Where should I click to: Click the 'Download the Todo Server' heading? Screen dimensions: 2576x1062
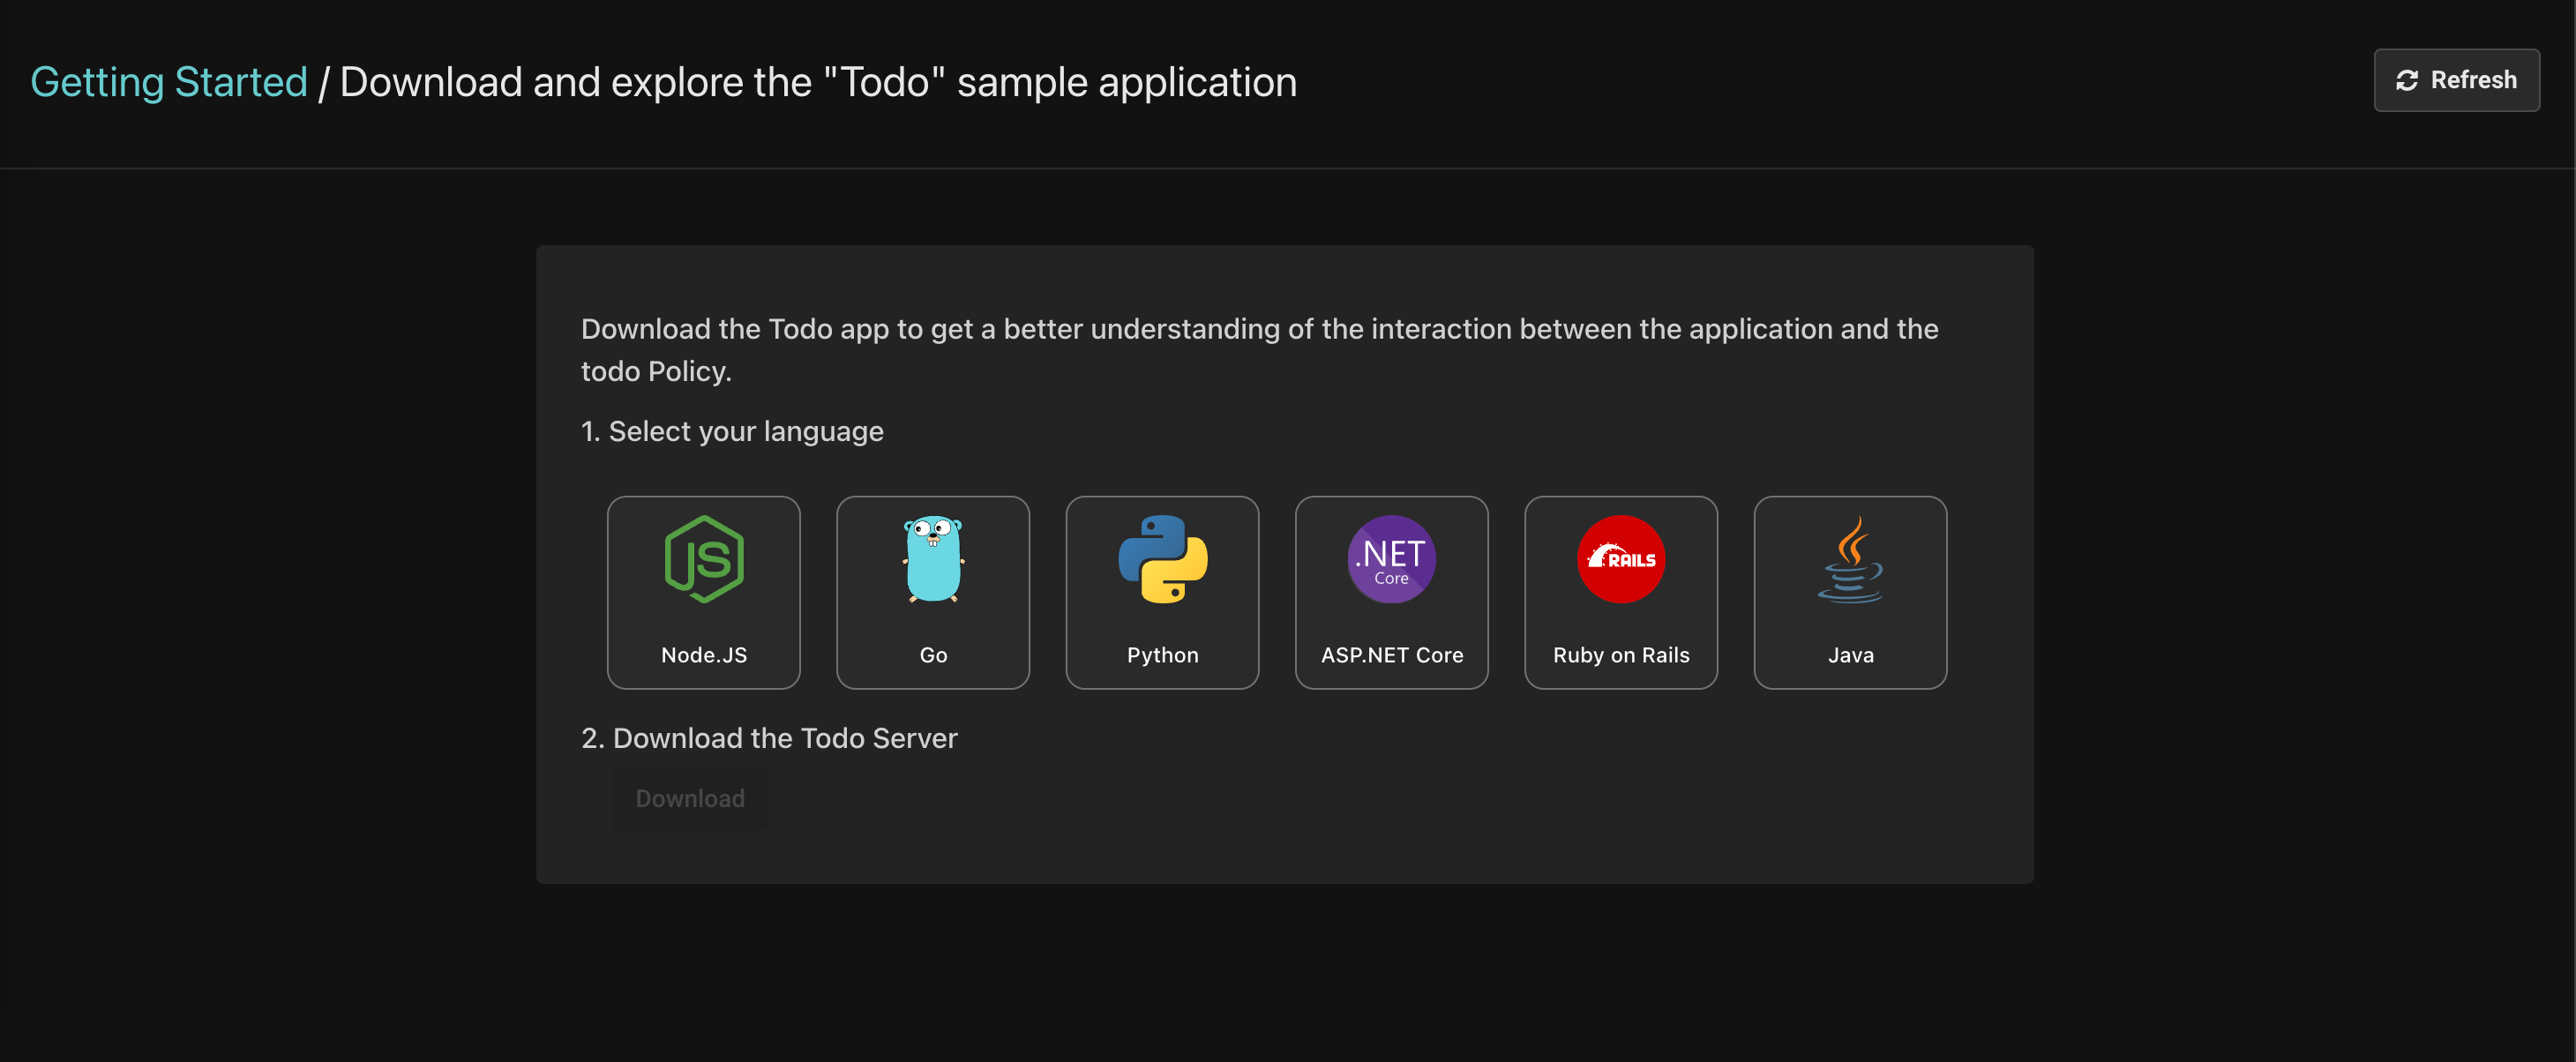(769, 738)
